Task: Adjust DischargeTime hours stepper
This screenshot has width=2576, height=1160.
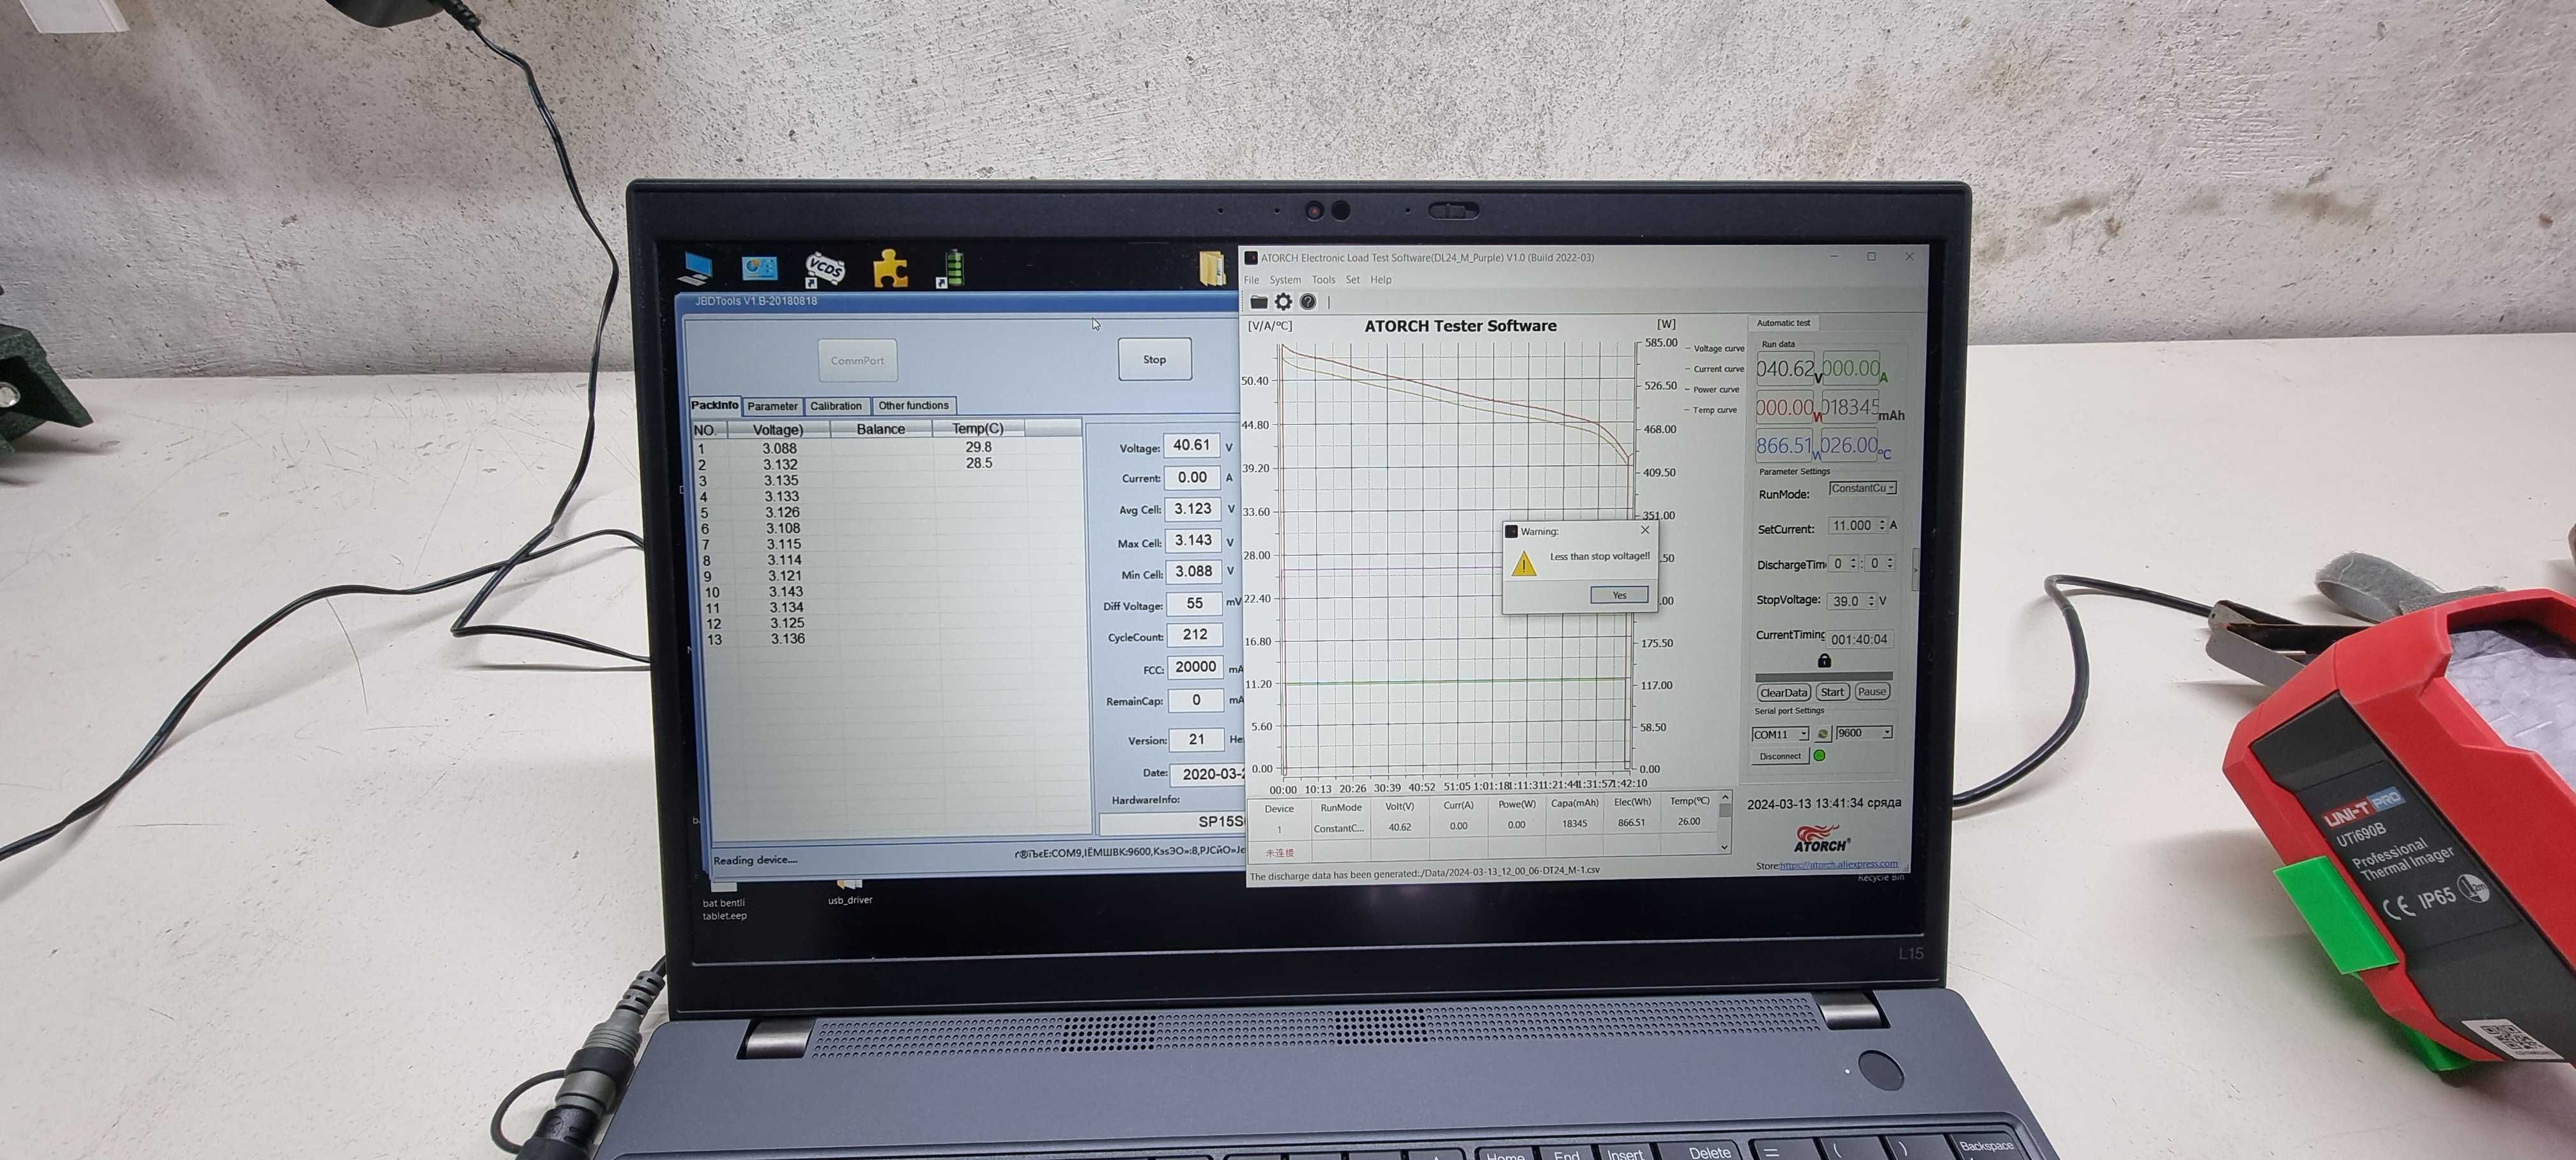Action: pos(1853,563)
